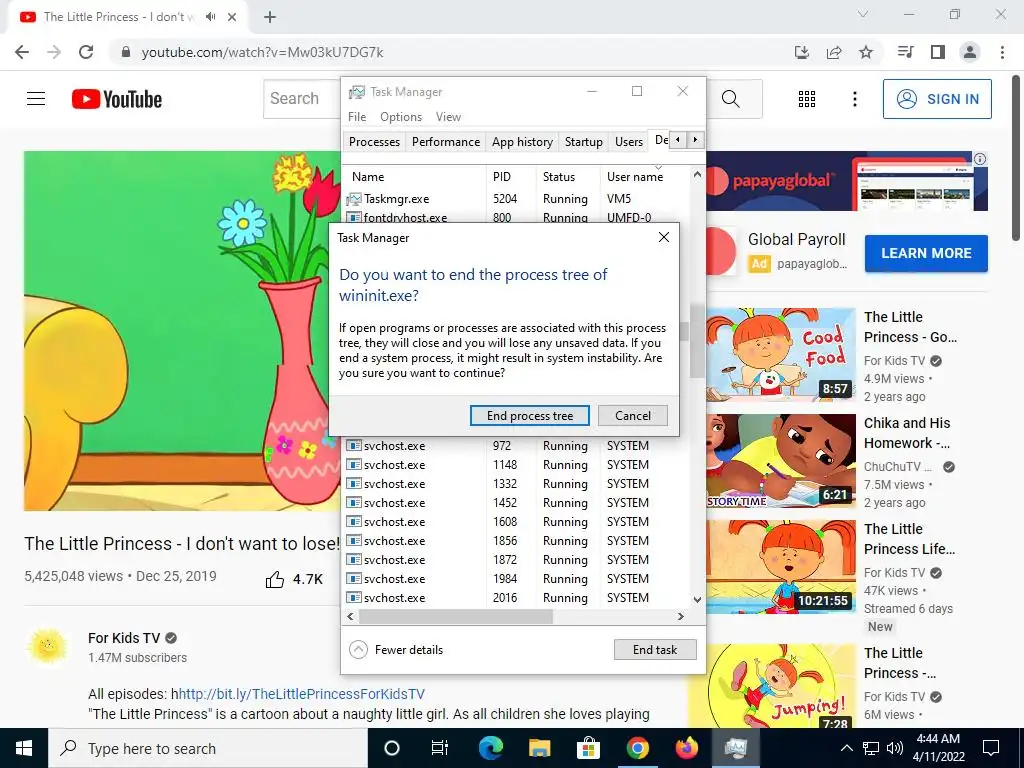Image resolution: width=1024 pixels, height=768 pixels.
Task: Click YouTube search field
Action: [x=302, y=99]
